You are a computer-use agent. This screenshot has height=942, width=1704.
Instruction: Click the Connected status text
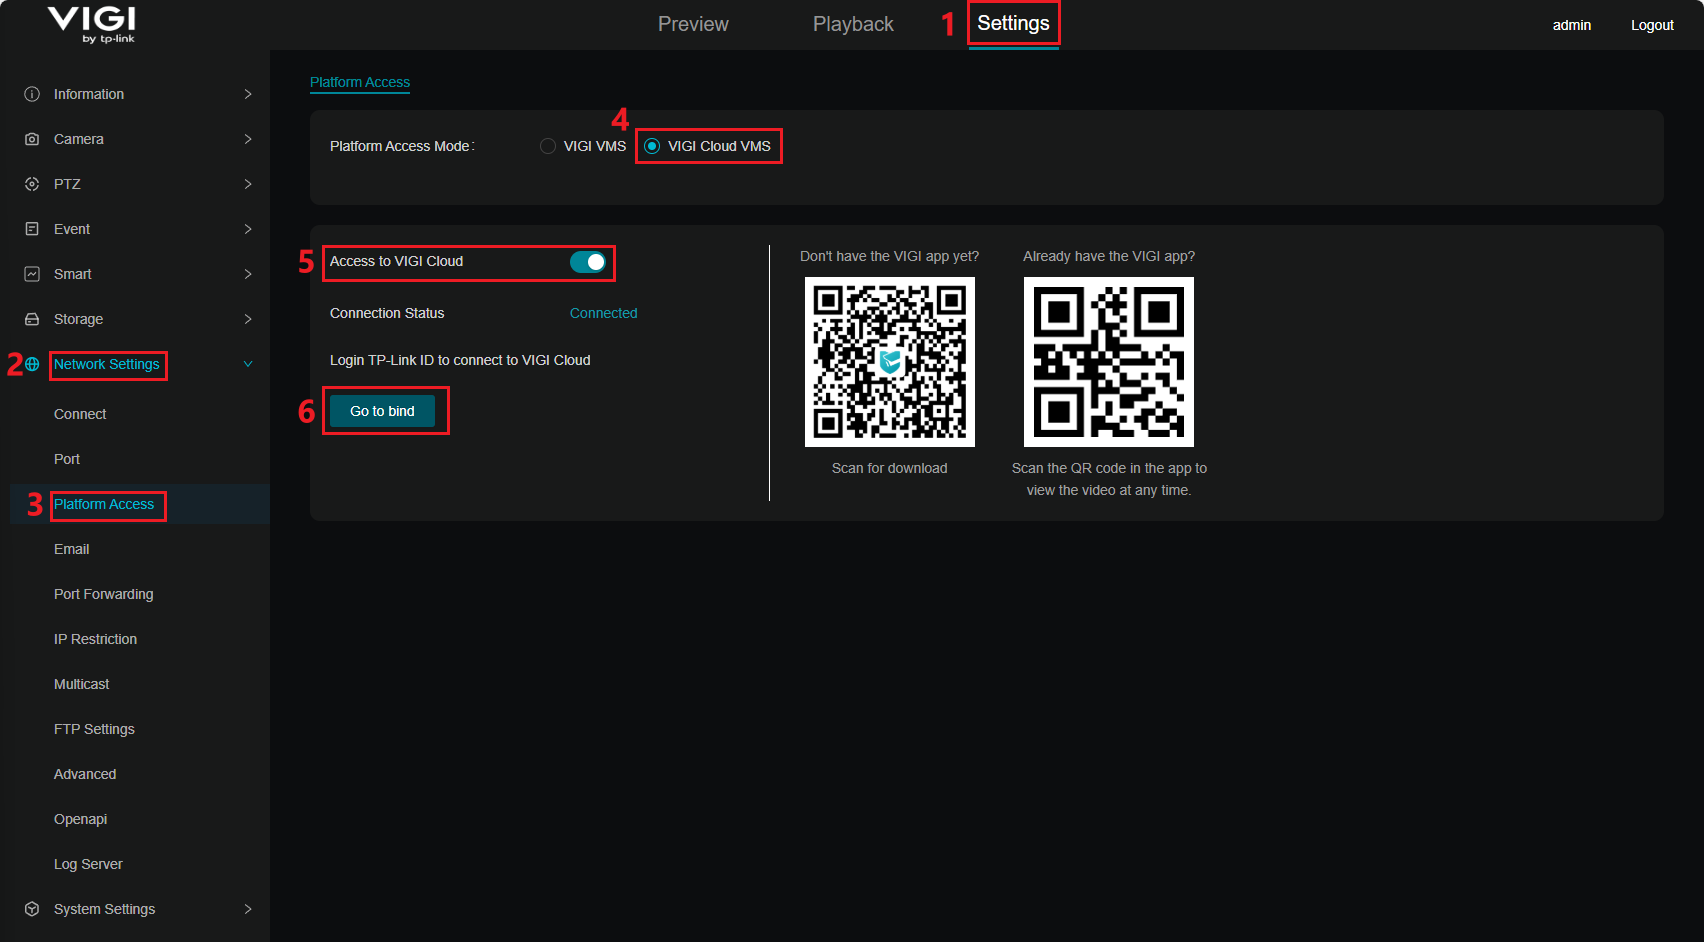tap(604, 313)
